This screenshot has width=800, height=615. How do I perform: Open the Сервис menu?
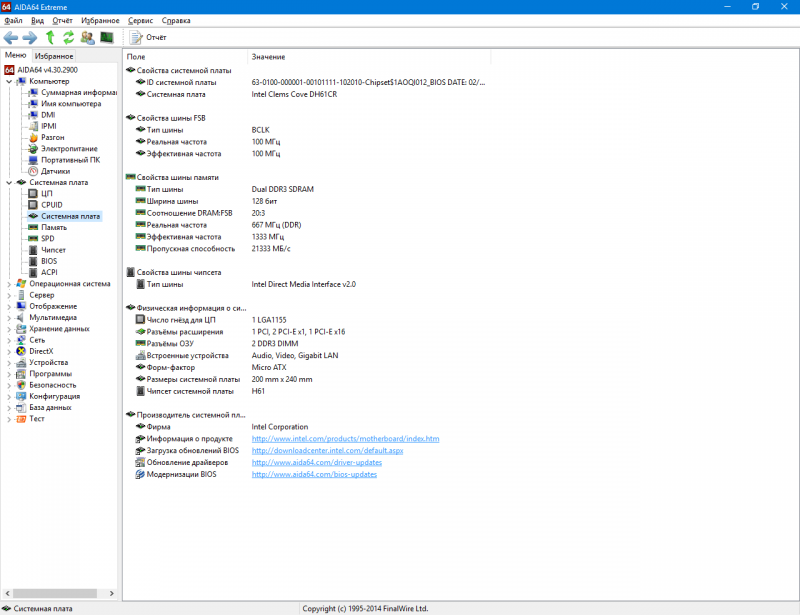(141, 20)
